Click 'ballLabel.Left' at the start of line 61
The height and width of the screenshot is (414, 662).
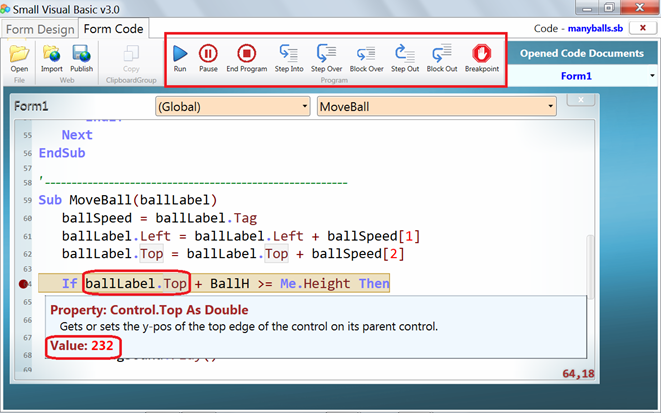[117, 236]
